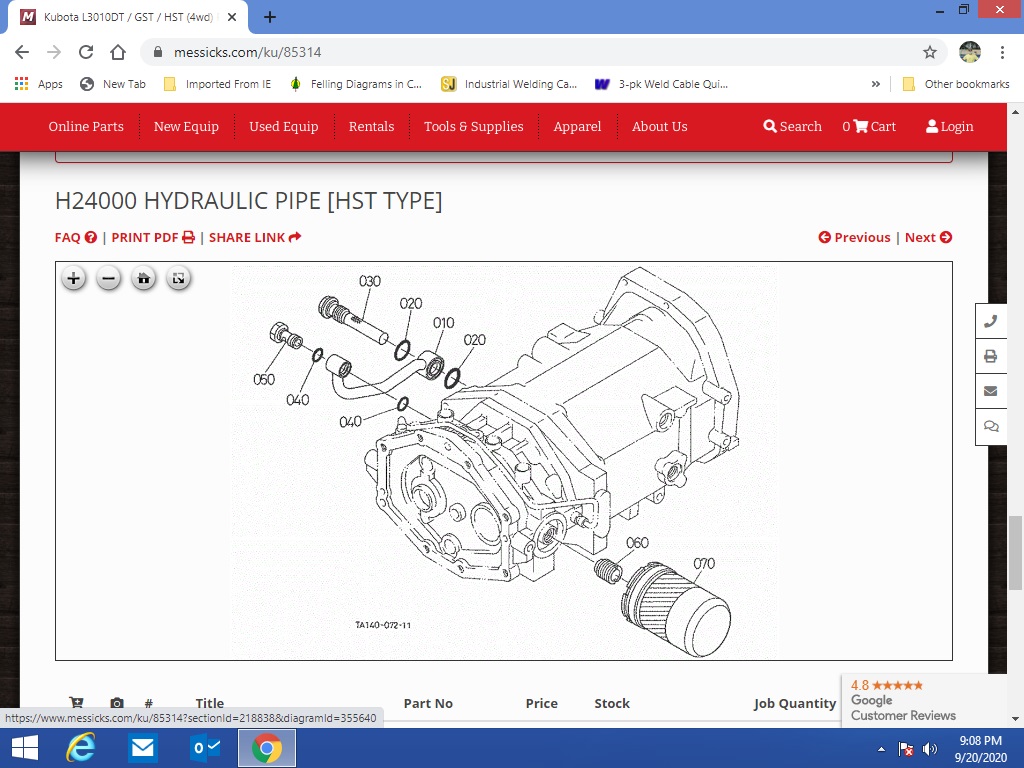Open the Chrome profile avatar
This screenshot has width=1024, height=768.
[x=970, y=52]
